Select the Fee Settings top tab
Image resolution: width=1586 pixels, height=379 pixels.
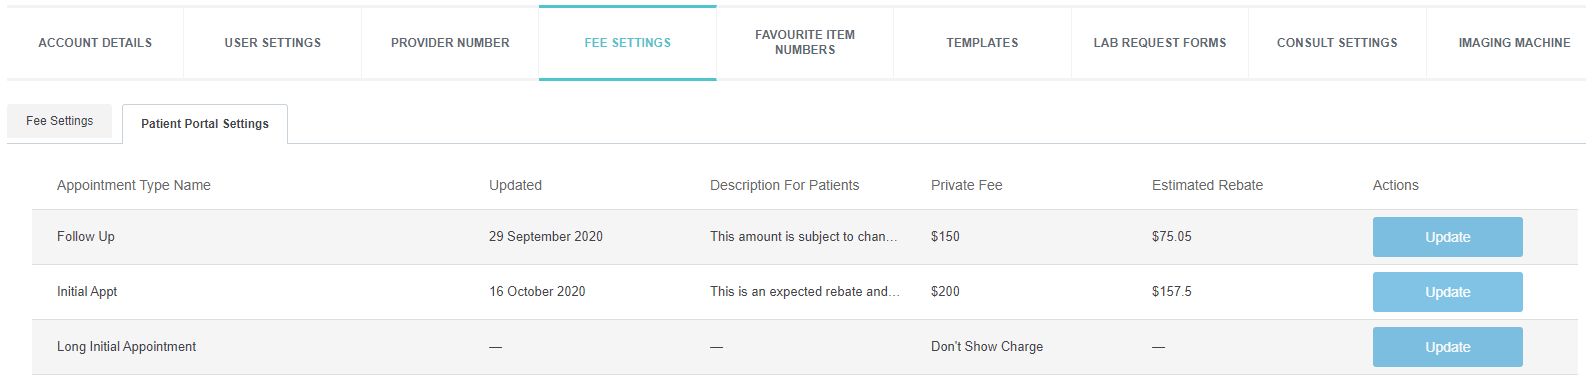628,43
